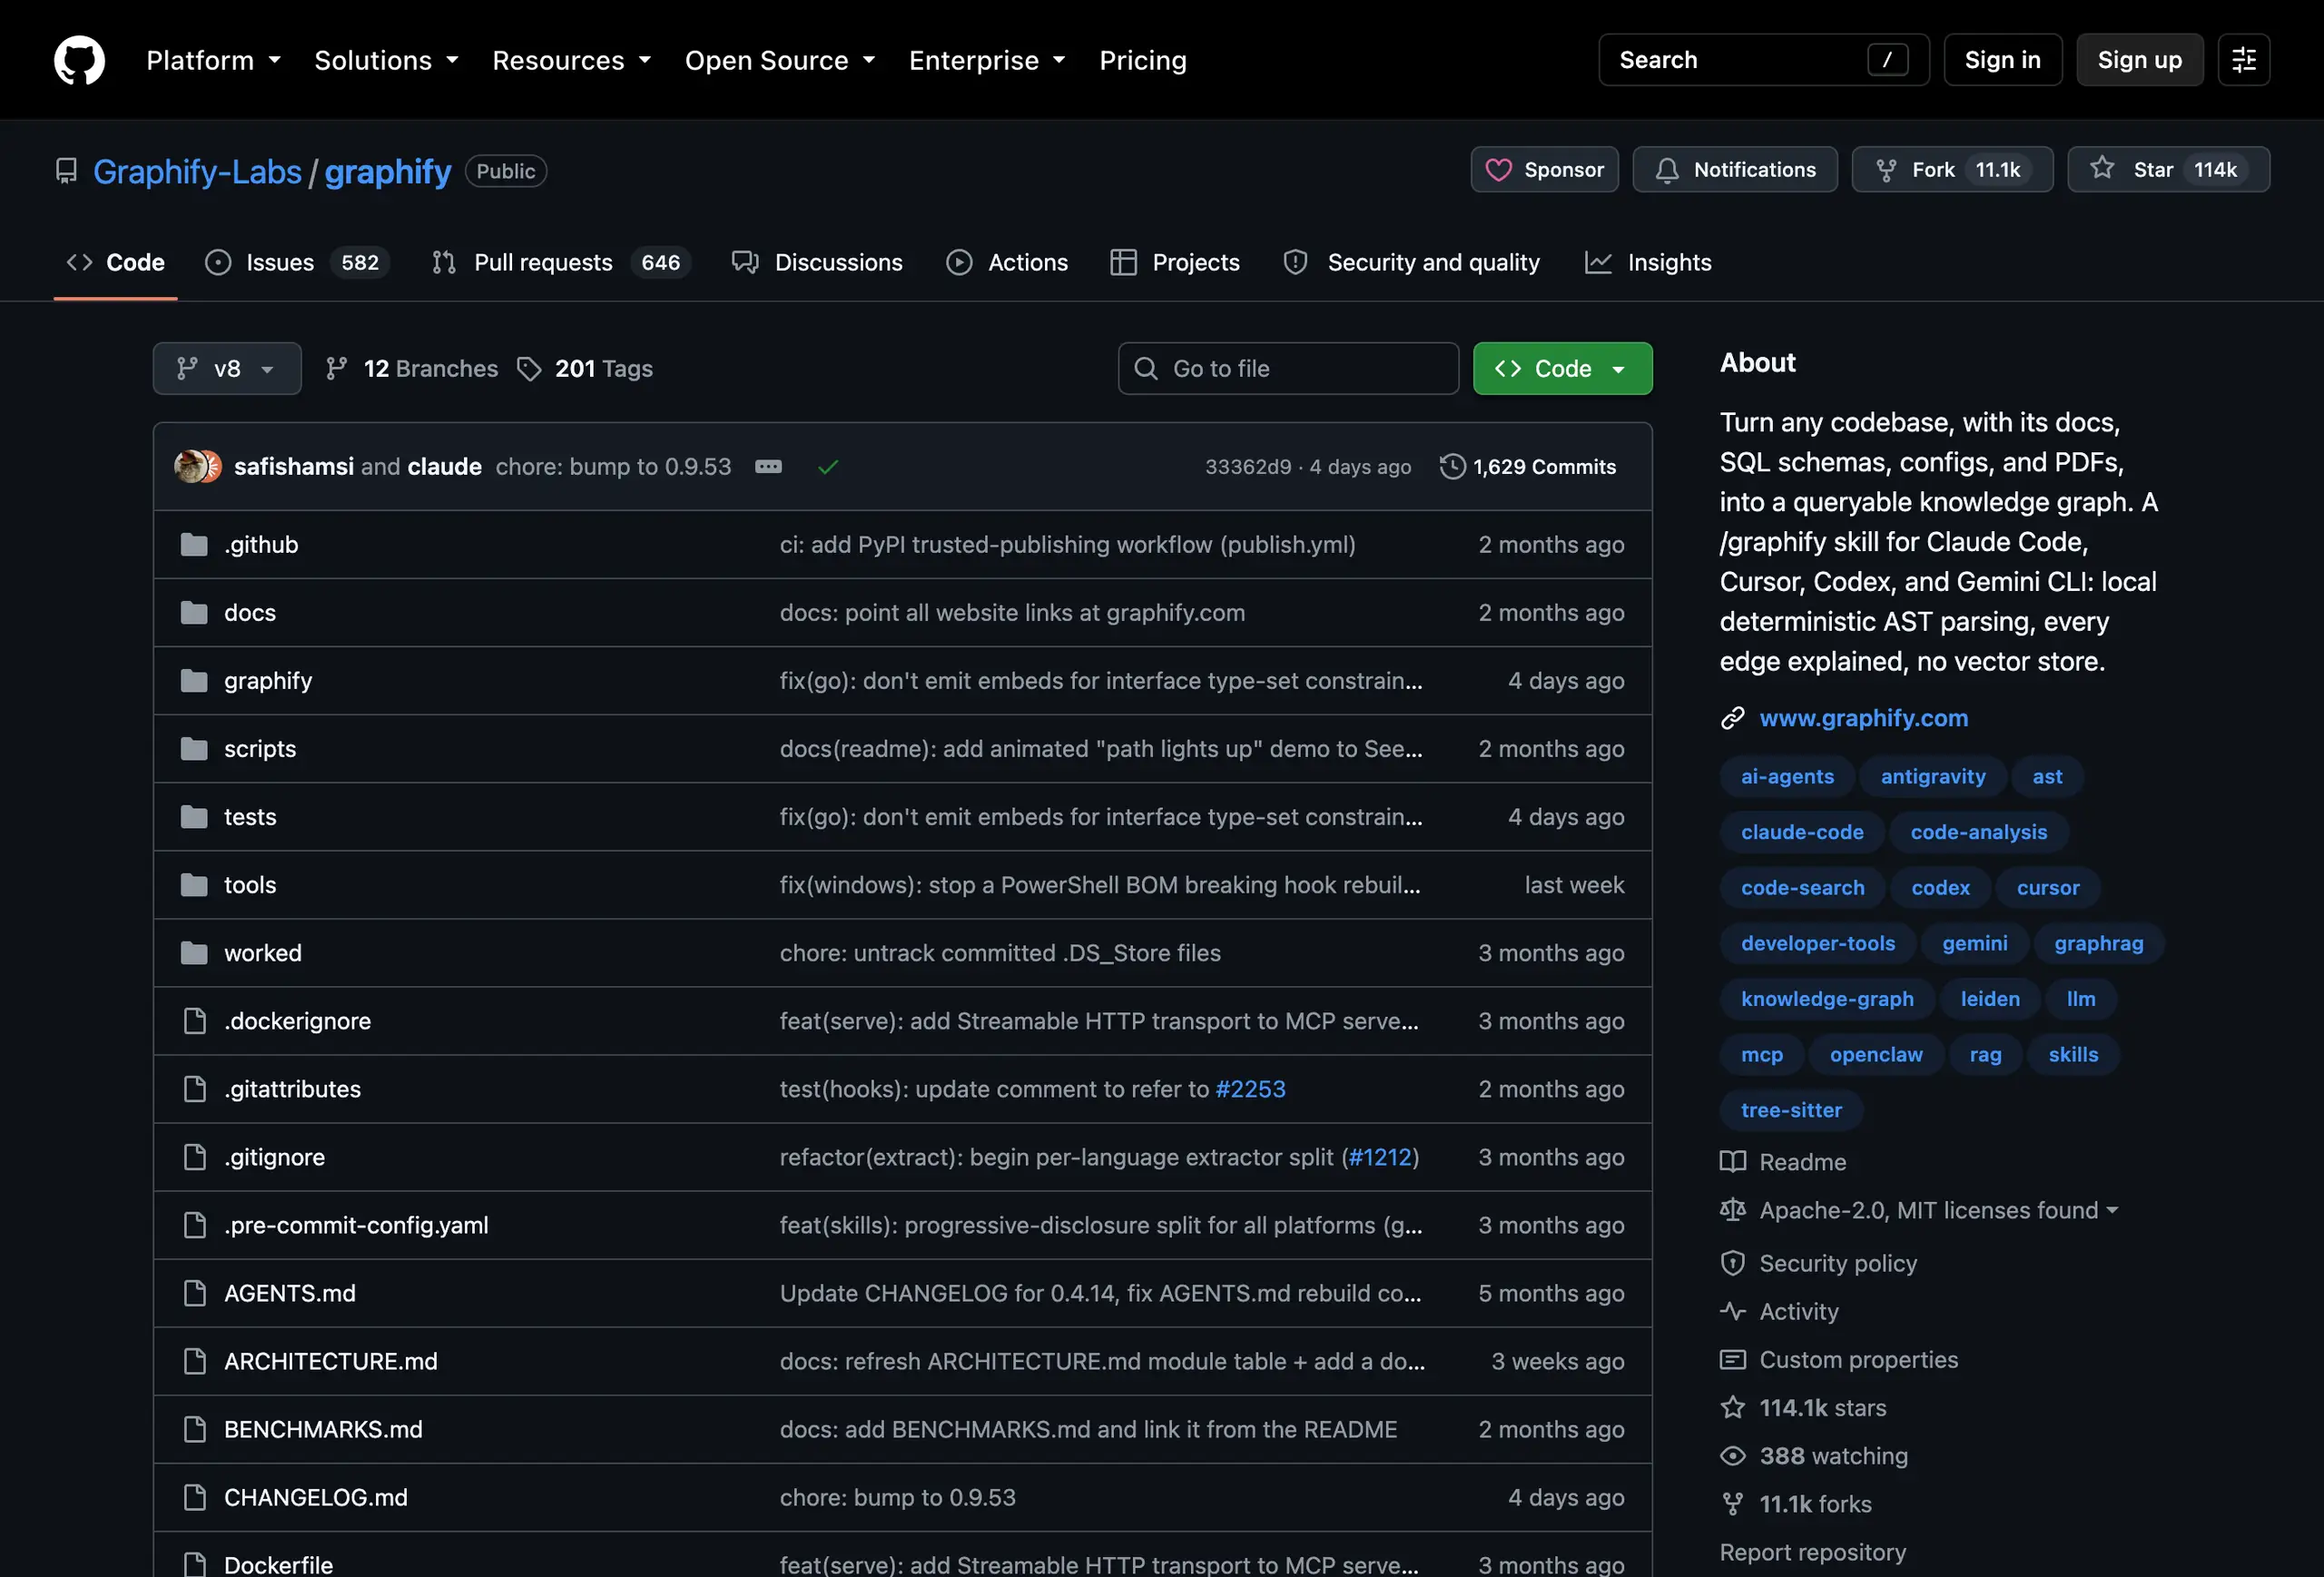The image size is (2324, 1577).
Task: Open the Pricing link
Action: (x=1143, y=60)
